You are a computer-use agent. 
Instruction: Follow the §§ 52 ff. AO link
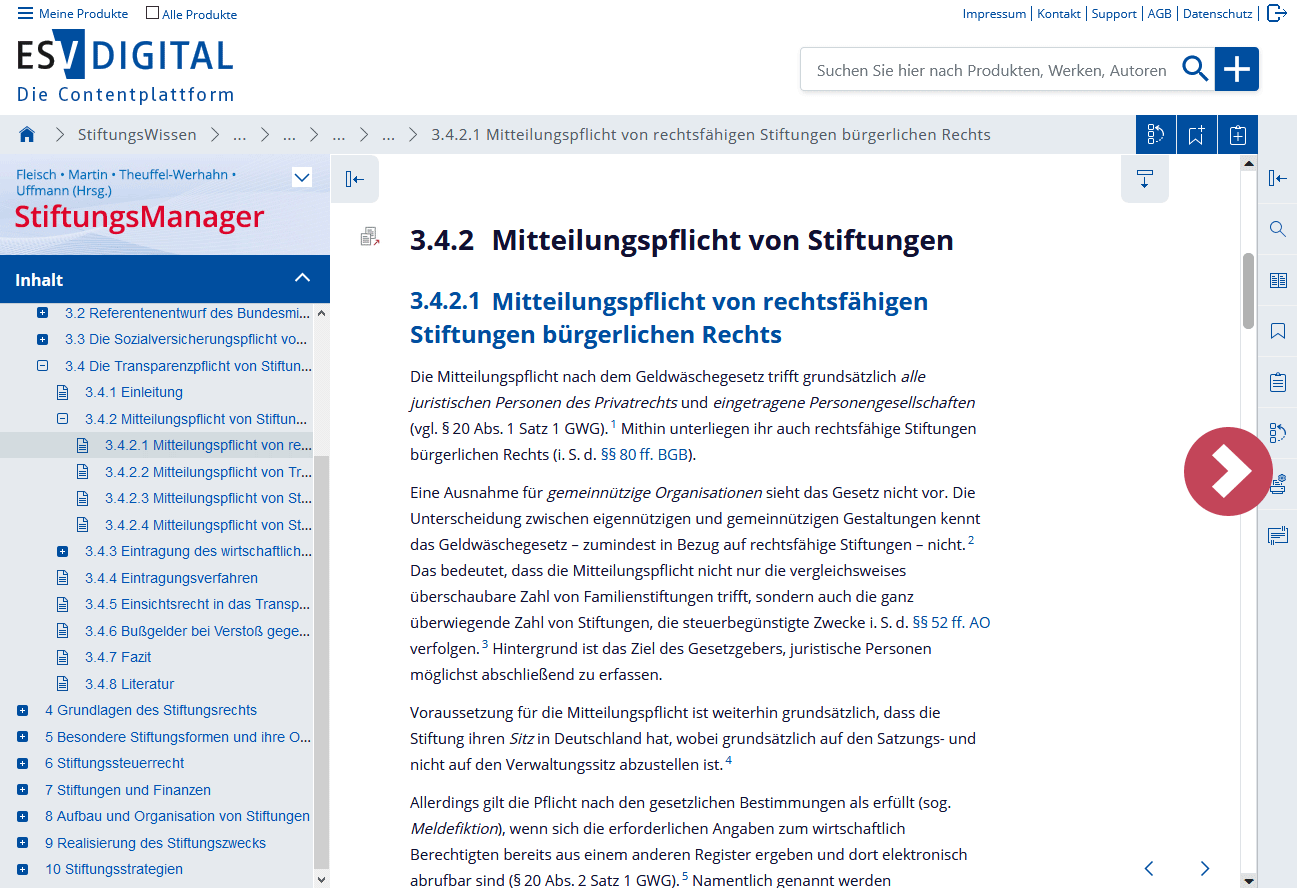(x=951, y=622)
